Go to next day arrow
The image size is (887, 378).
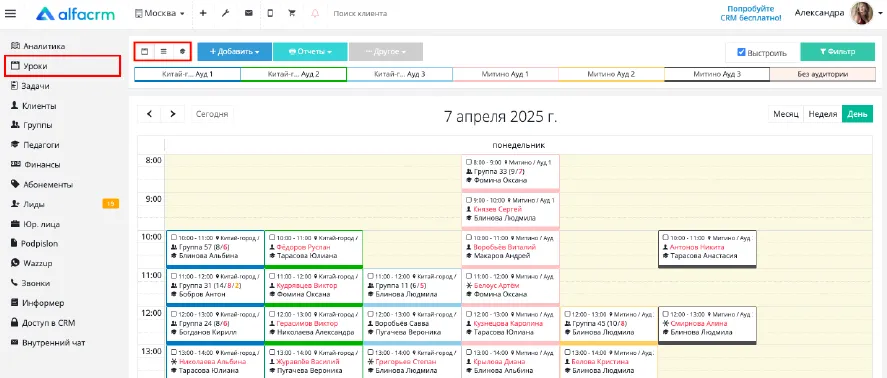click(173, 114)
